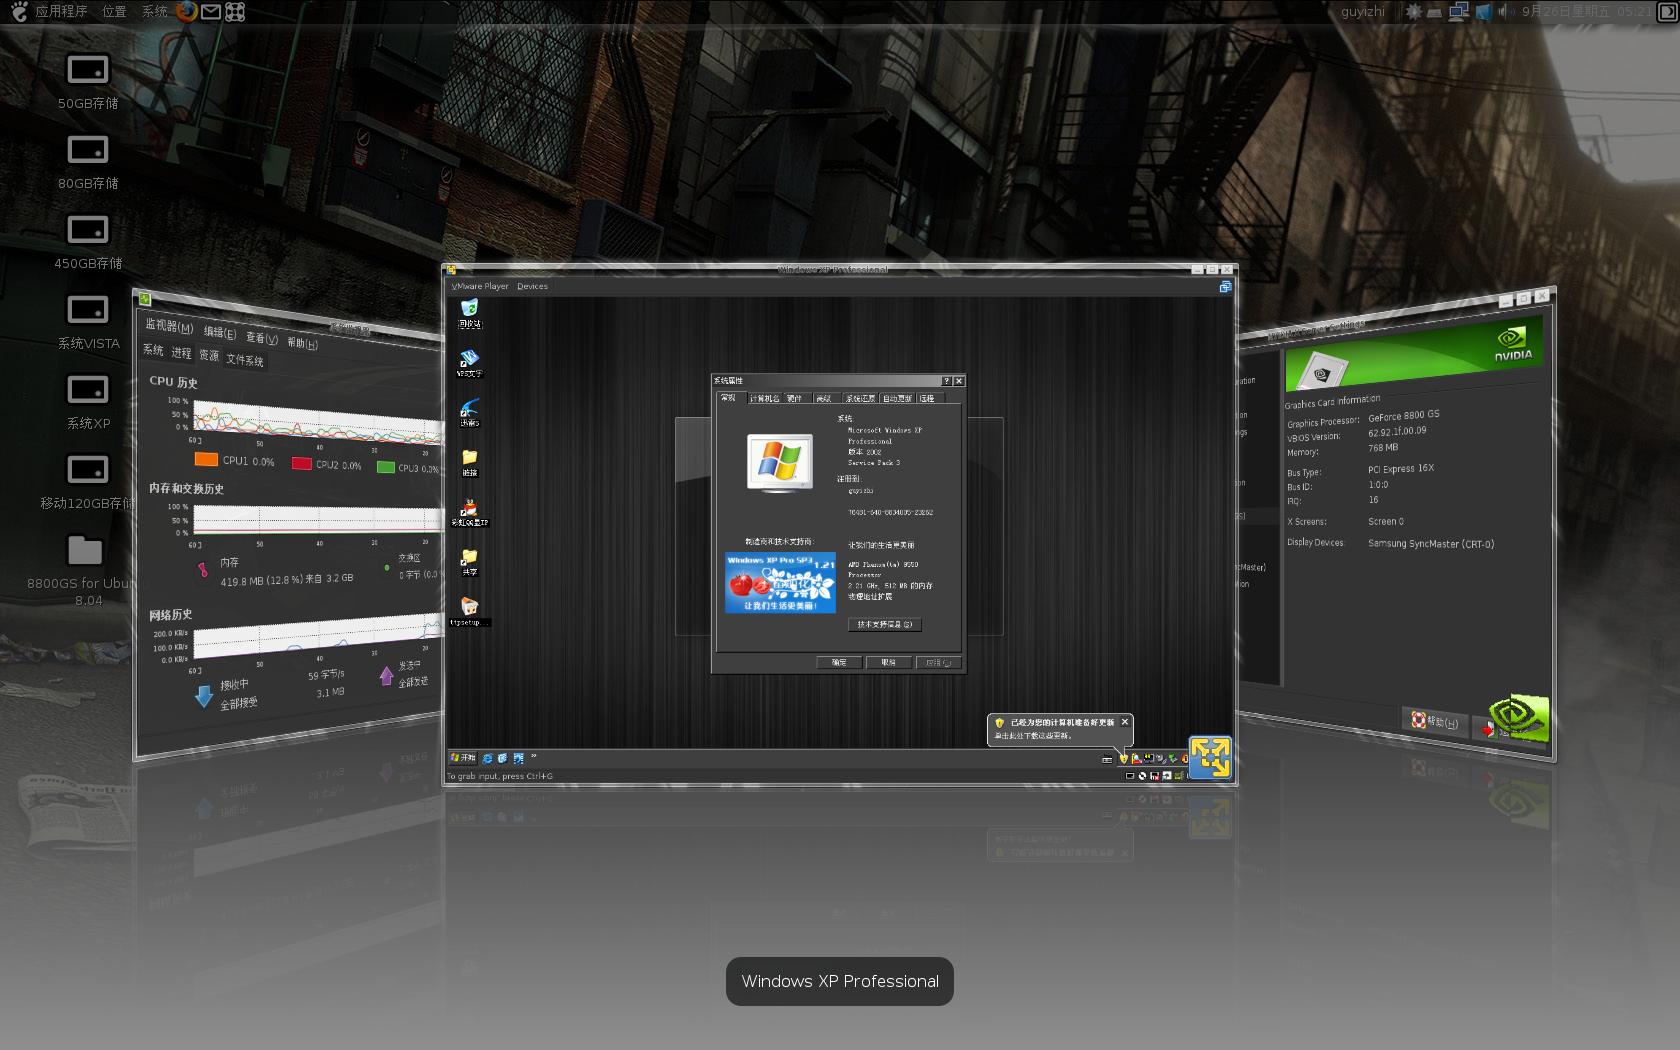Click the blue download arrow in 网络历史
1680x1050 pixels.
click(x=204, y=695)
